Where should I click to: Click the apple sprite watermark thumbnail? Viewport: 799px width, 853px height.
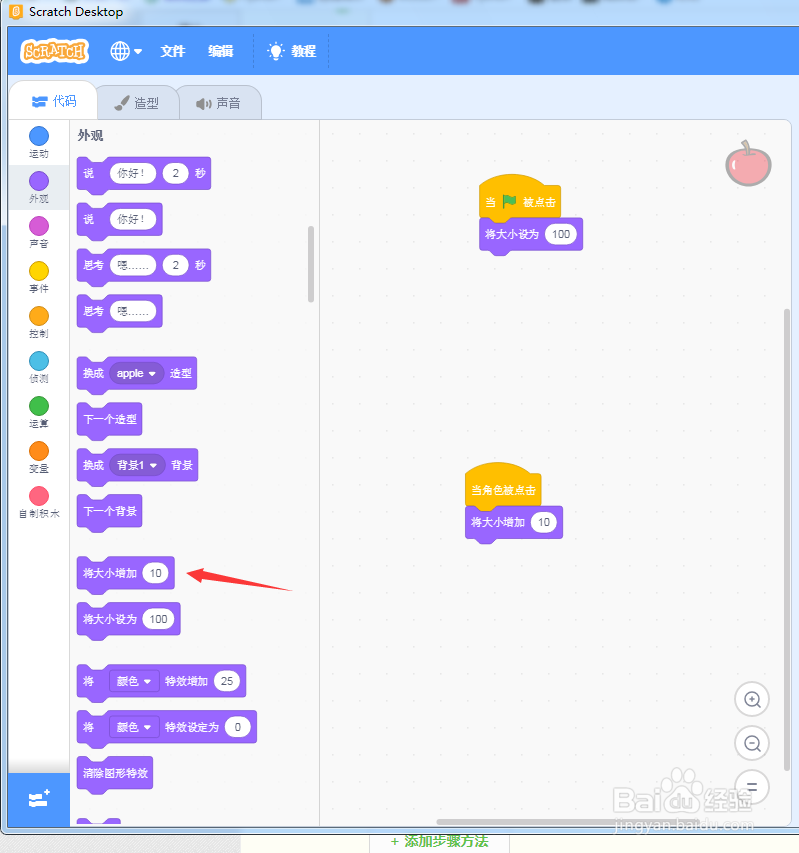pyautogui.click(x=748, y=164)
